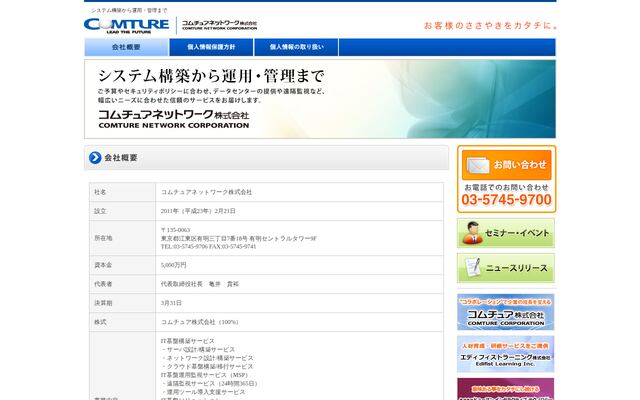640x400 pixels.
Task: Click the ・ネットワーク設計/構築サービス line
Action: 207,358
